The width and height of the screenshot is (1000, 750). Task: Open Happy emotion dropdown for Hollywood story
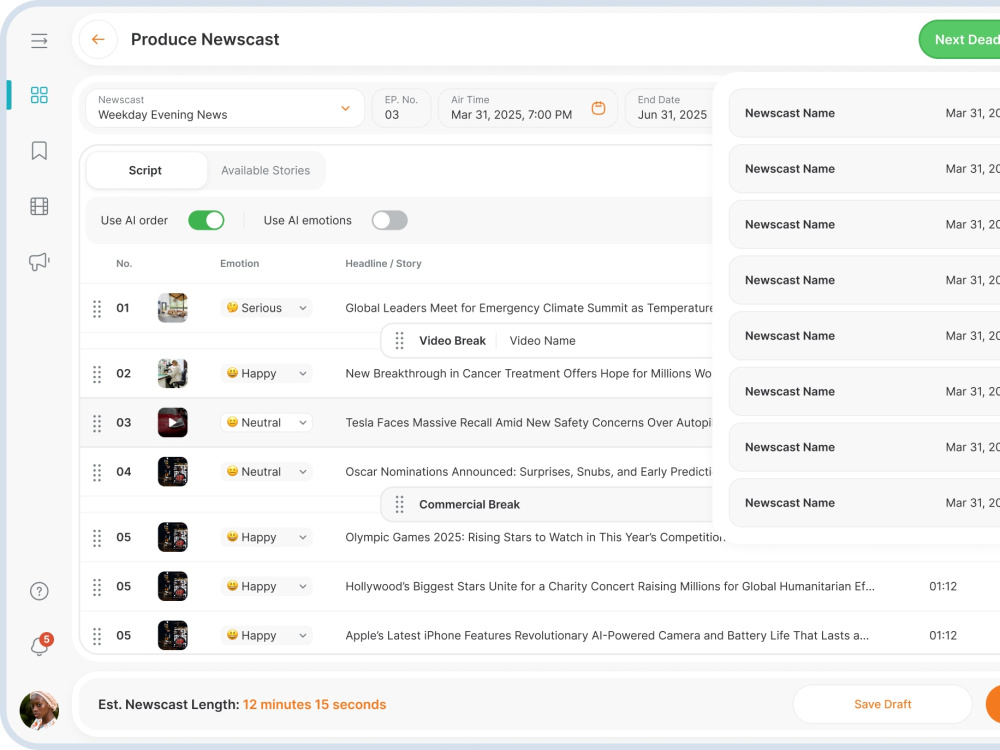coord(267,587)
